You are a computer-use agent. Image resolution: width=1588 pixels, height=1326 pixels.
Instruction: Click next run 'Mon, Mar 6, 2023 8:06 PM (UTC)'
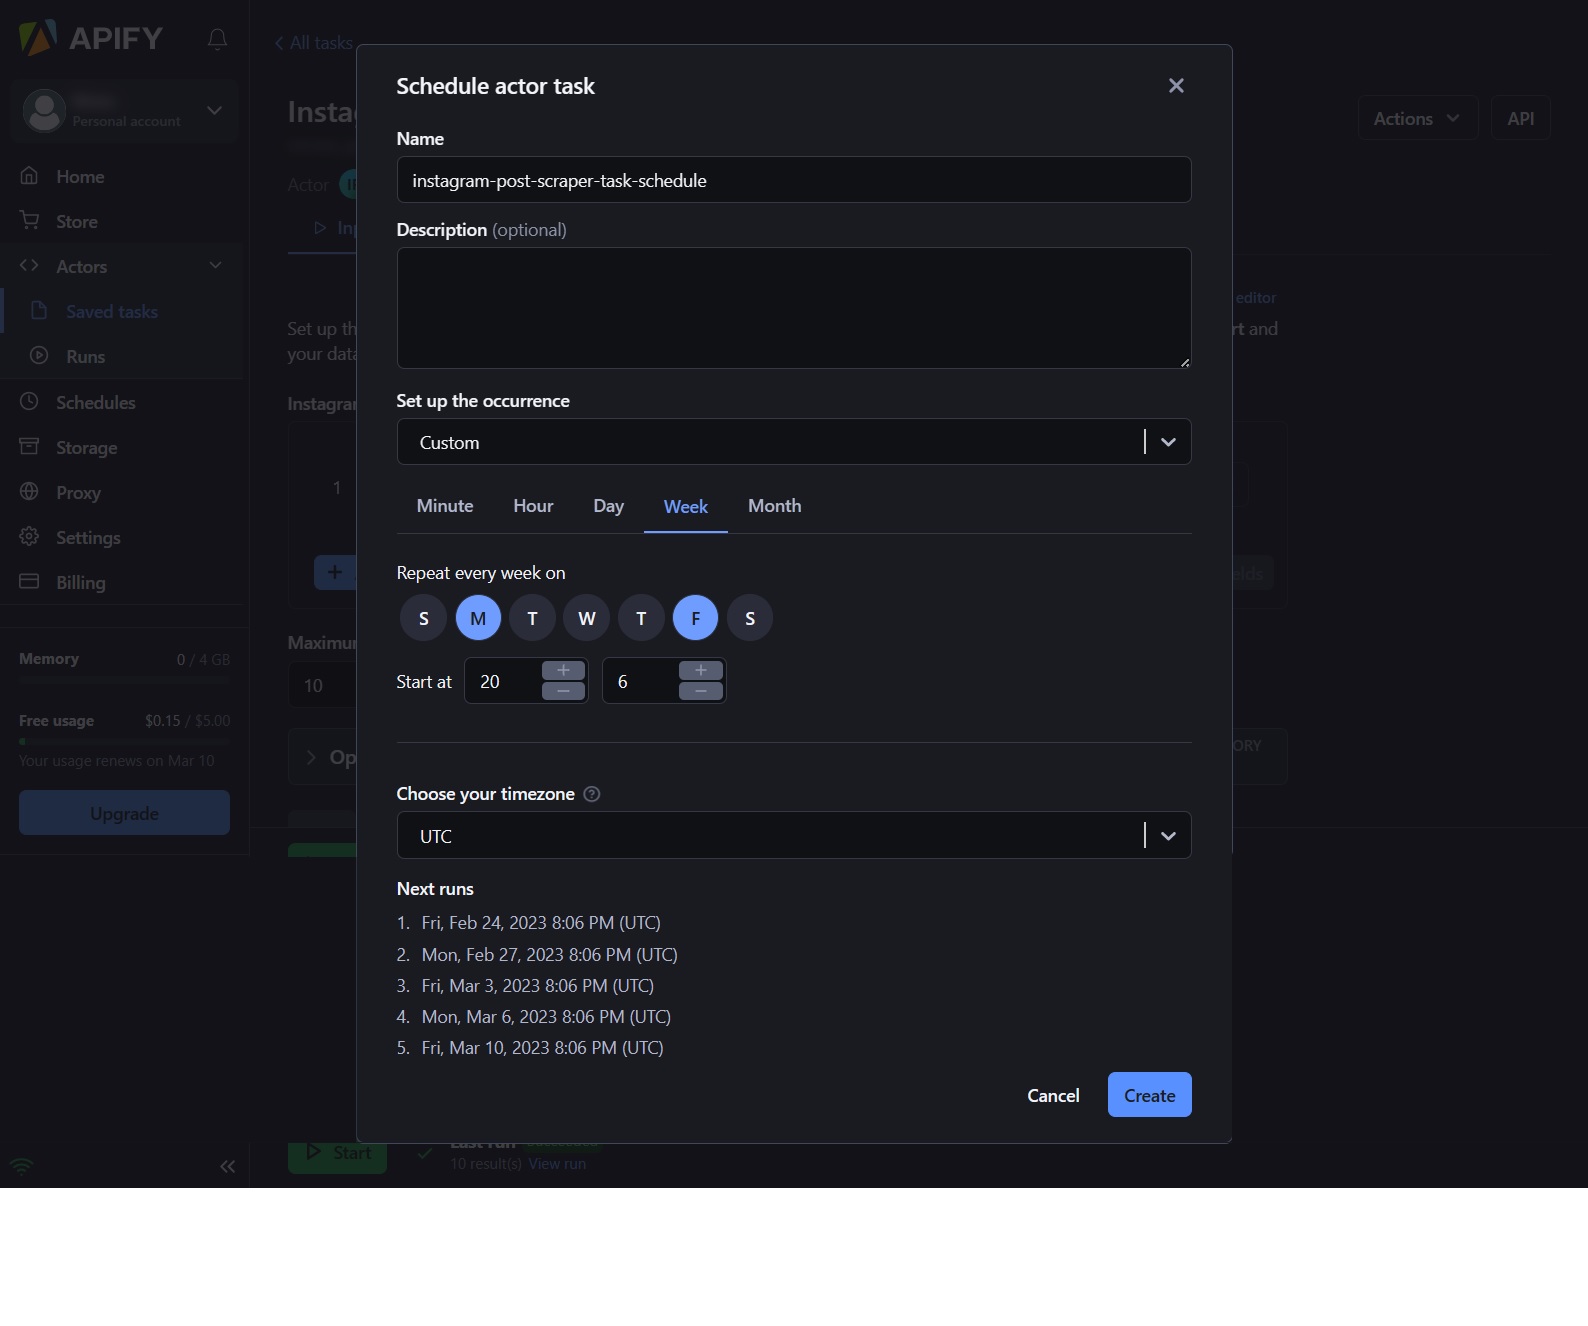(x=546, y=1016)
